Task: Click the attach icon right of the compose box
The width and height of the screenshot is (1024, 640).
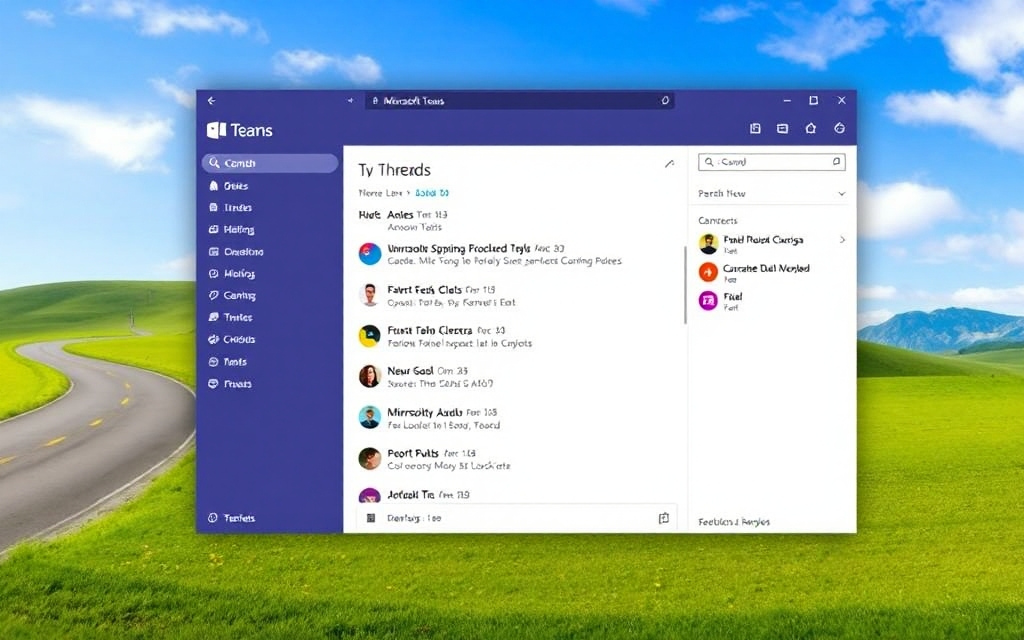Action: (664, 518)
